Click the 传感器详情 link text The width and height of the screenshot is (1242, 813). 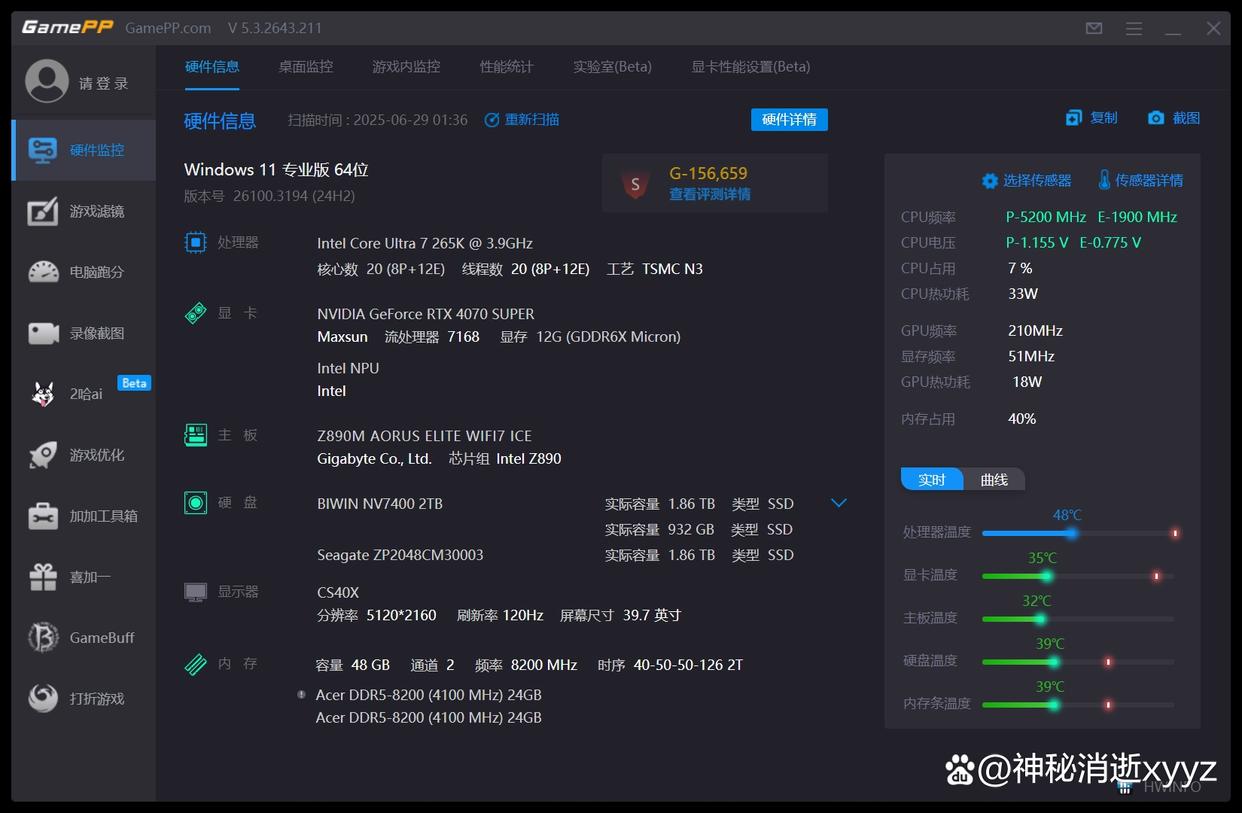[1149, 181]
